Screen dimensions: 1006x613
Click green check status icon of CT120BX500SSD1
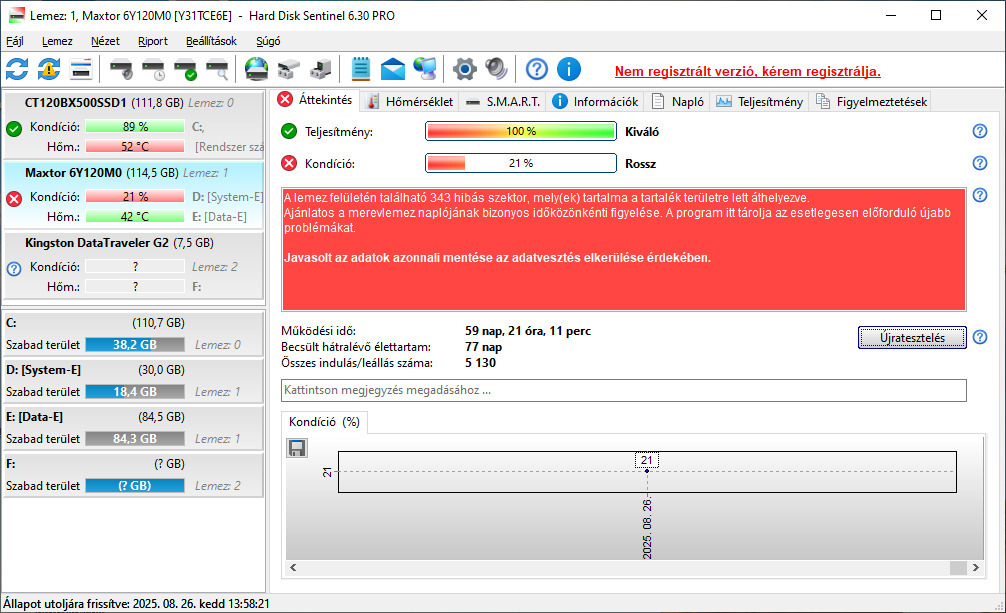[14, 128]
